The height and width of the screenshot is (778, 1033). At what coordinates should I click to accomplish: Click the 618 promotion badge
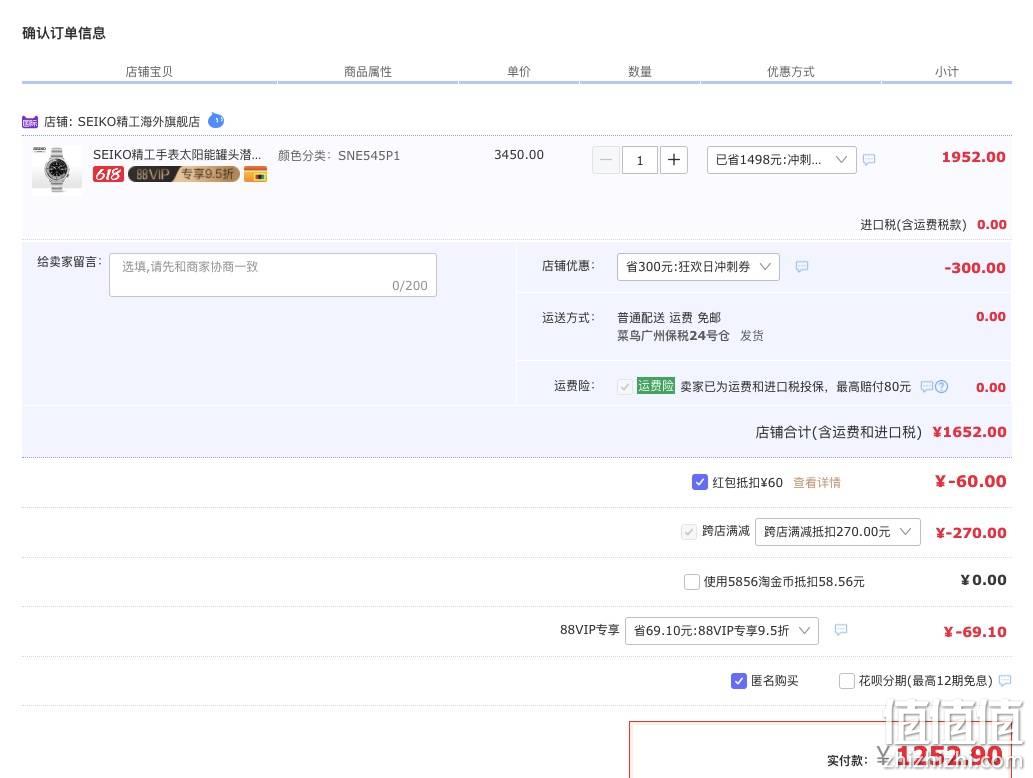tap(108, 174)
